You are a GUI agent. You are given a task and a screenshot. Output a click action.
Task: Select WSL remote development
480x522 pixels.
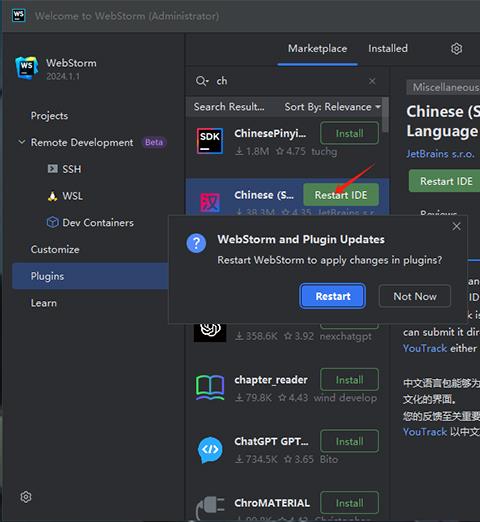72,196
